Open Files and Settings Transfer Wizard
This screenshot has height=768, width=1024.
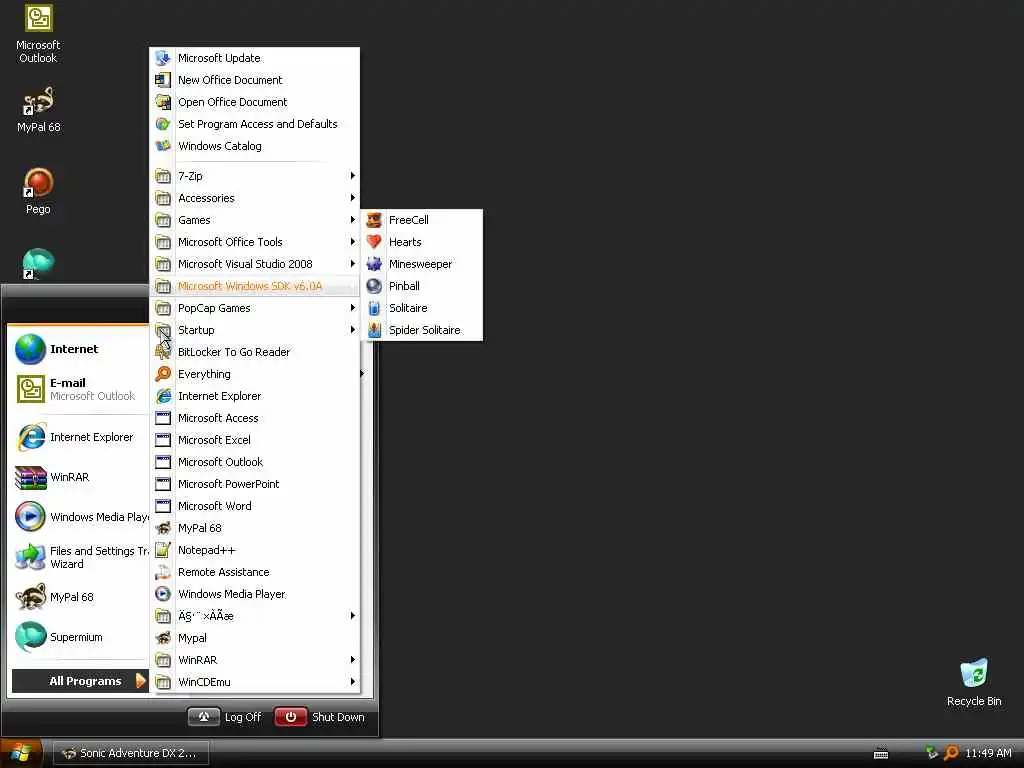tap(78, 557)
